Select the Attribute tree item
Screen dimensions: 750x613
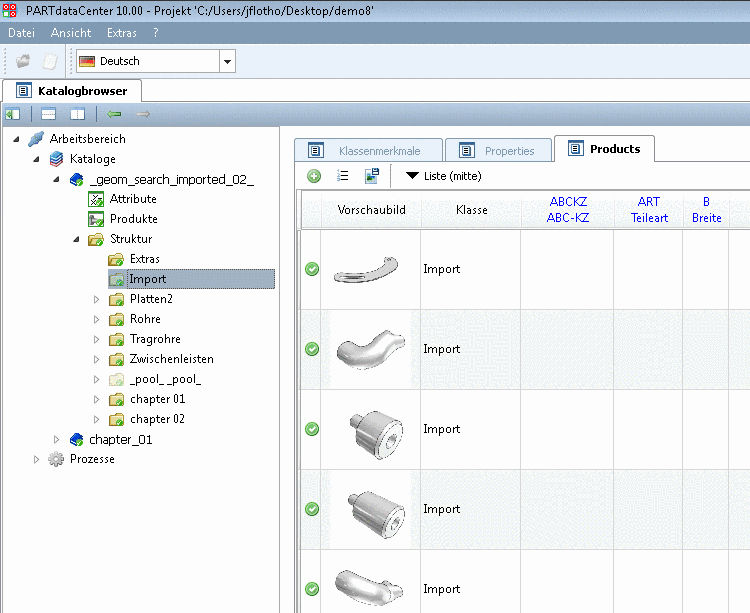point(133,199)
